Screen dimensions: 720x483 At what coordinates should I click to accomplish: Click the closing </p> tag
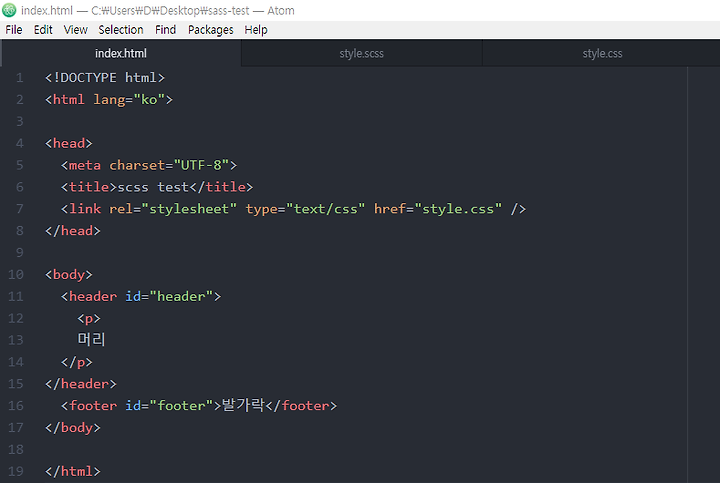(x=77, y=362)
